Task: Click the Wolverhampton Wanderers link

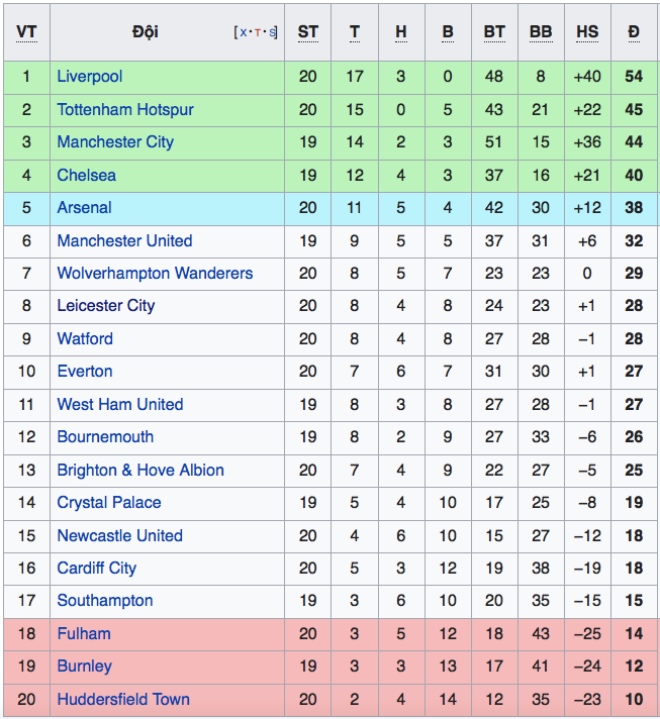Action: [x=155, y=273]
